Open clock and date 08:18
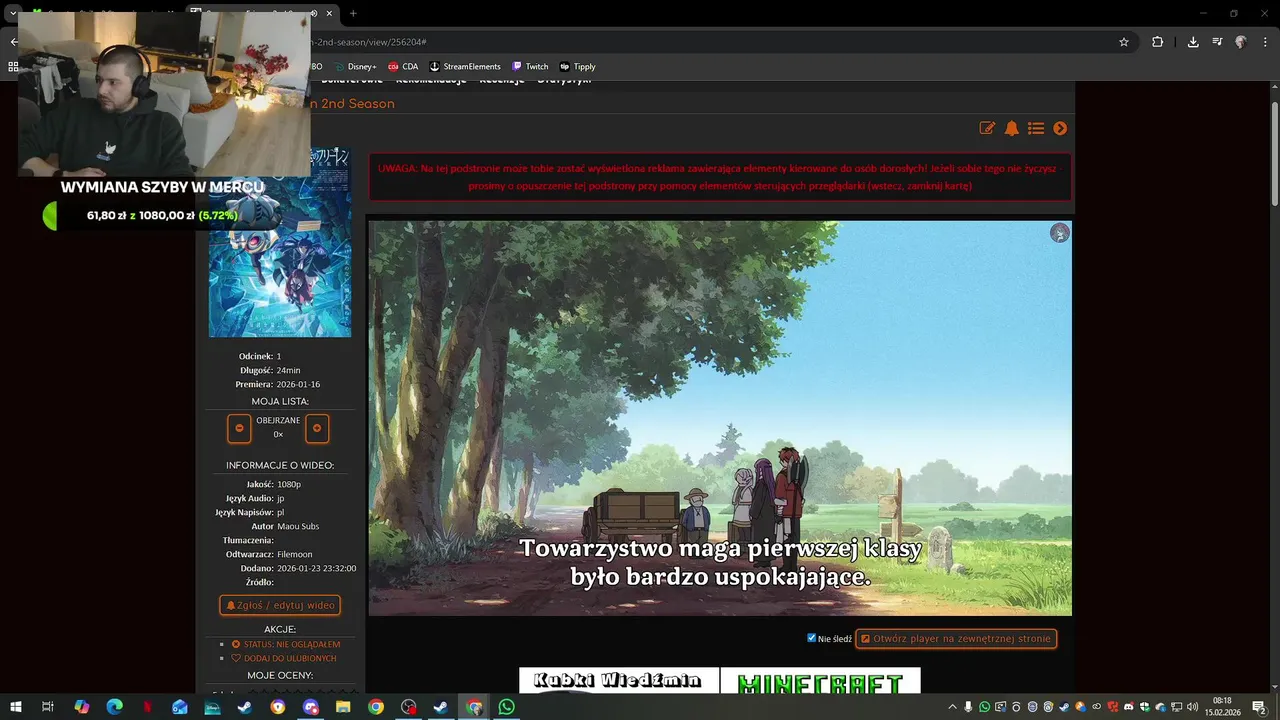This screenshot has height=720, width=1280. [x=1222, y=707]
